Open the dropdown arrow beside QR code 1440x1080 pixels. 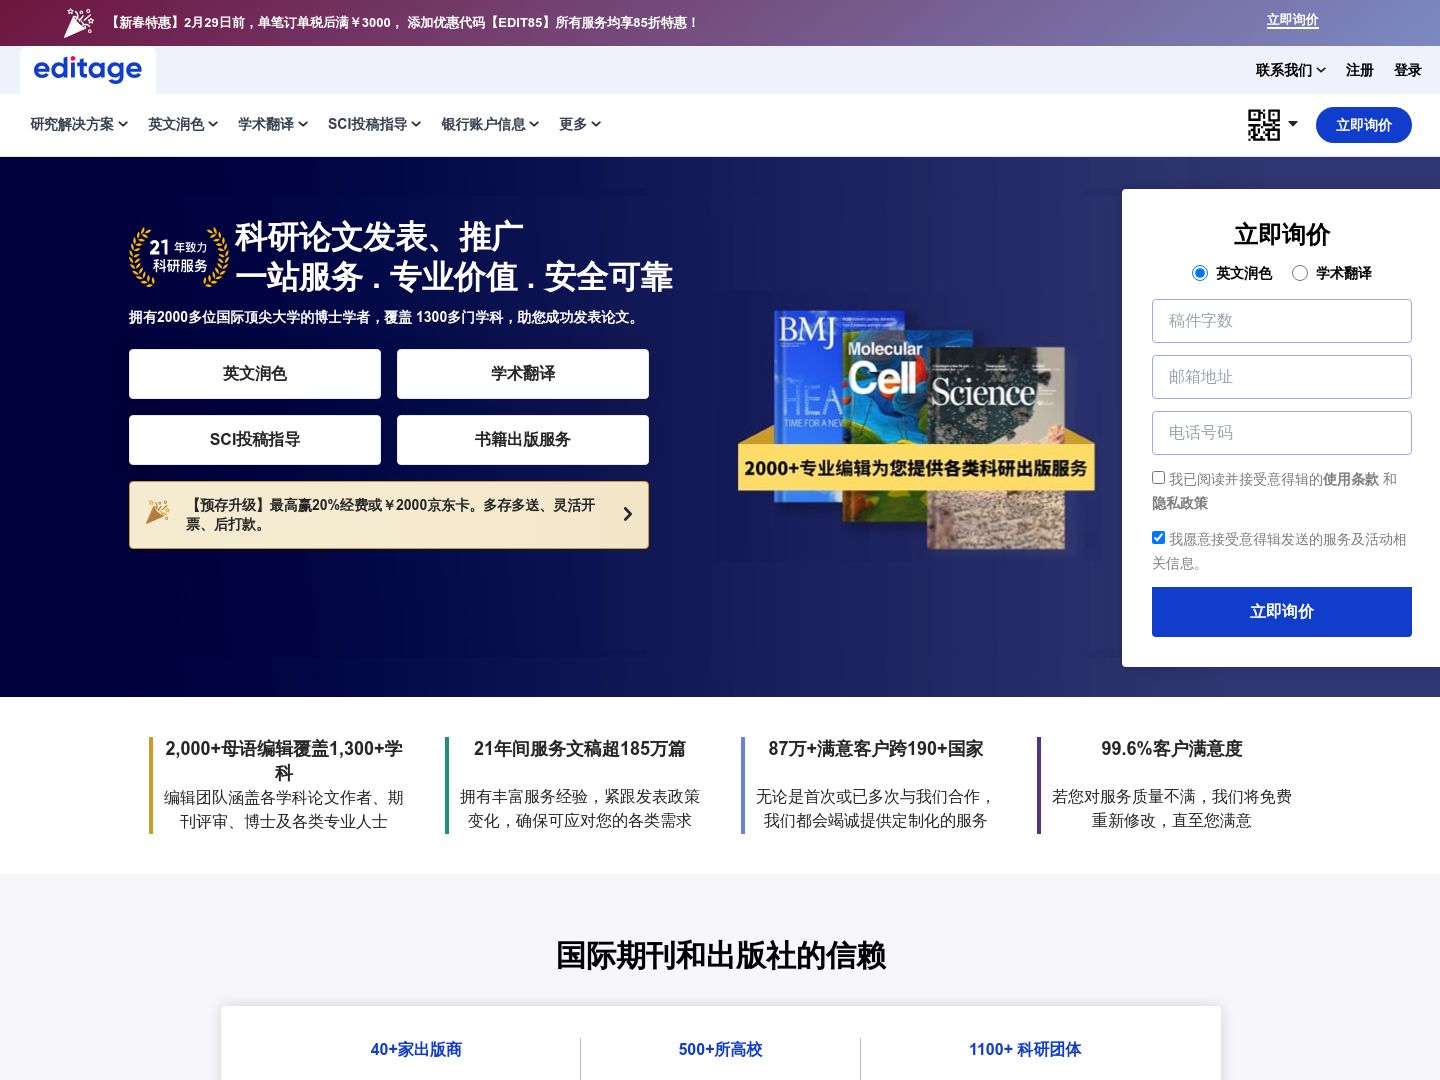click(1293, 124)
